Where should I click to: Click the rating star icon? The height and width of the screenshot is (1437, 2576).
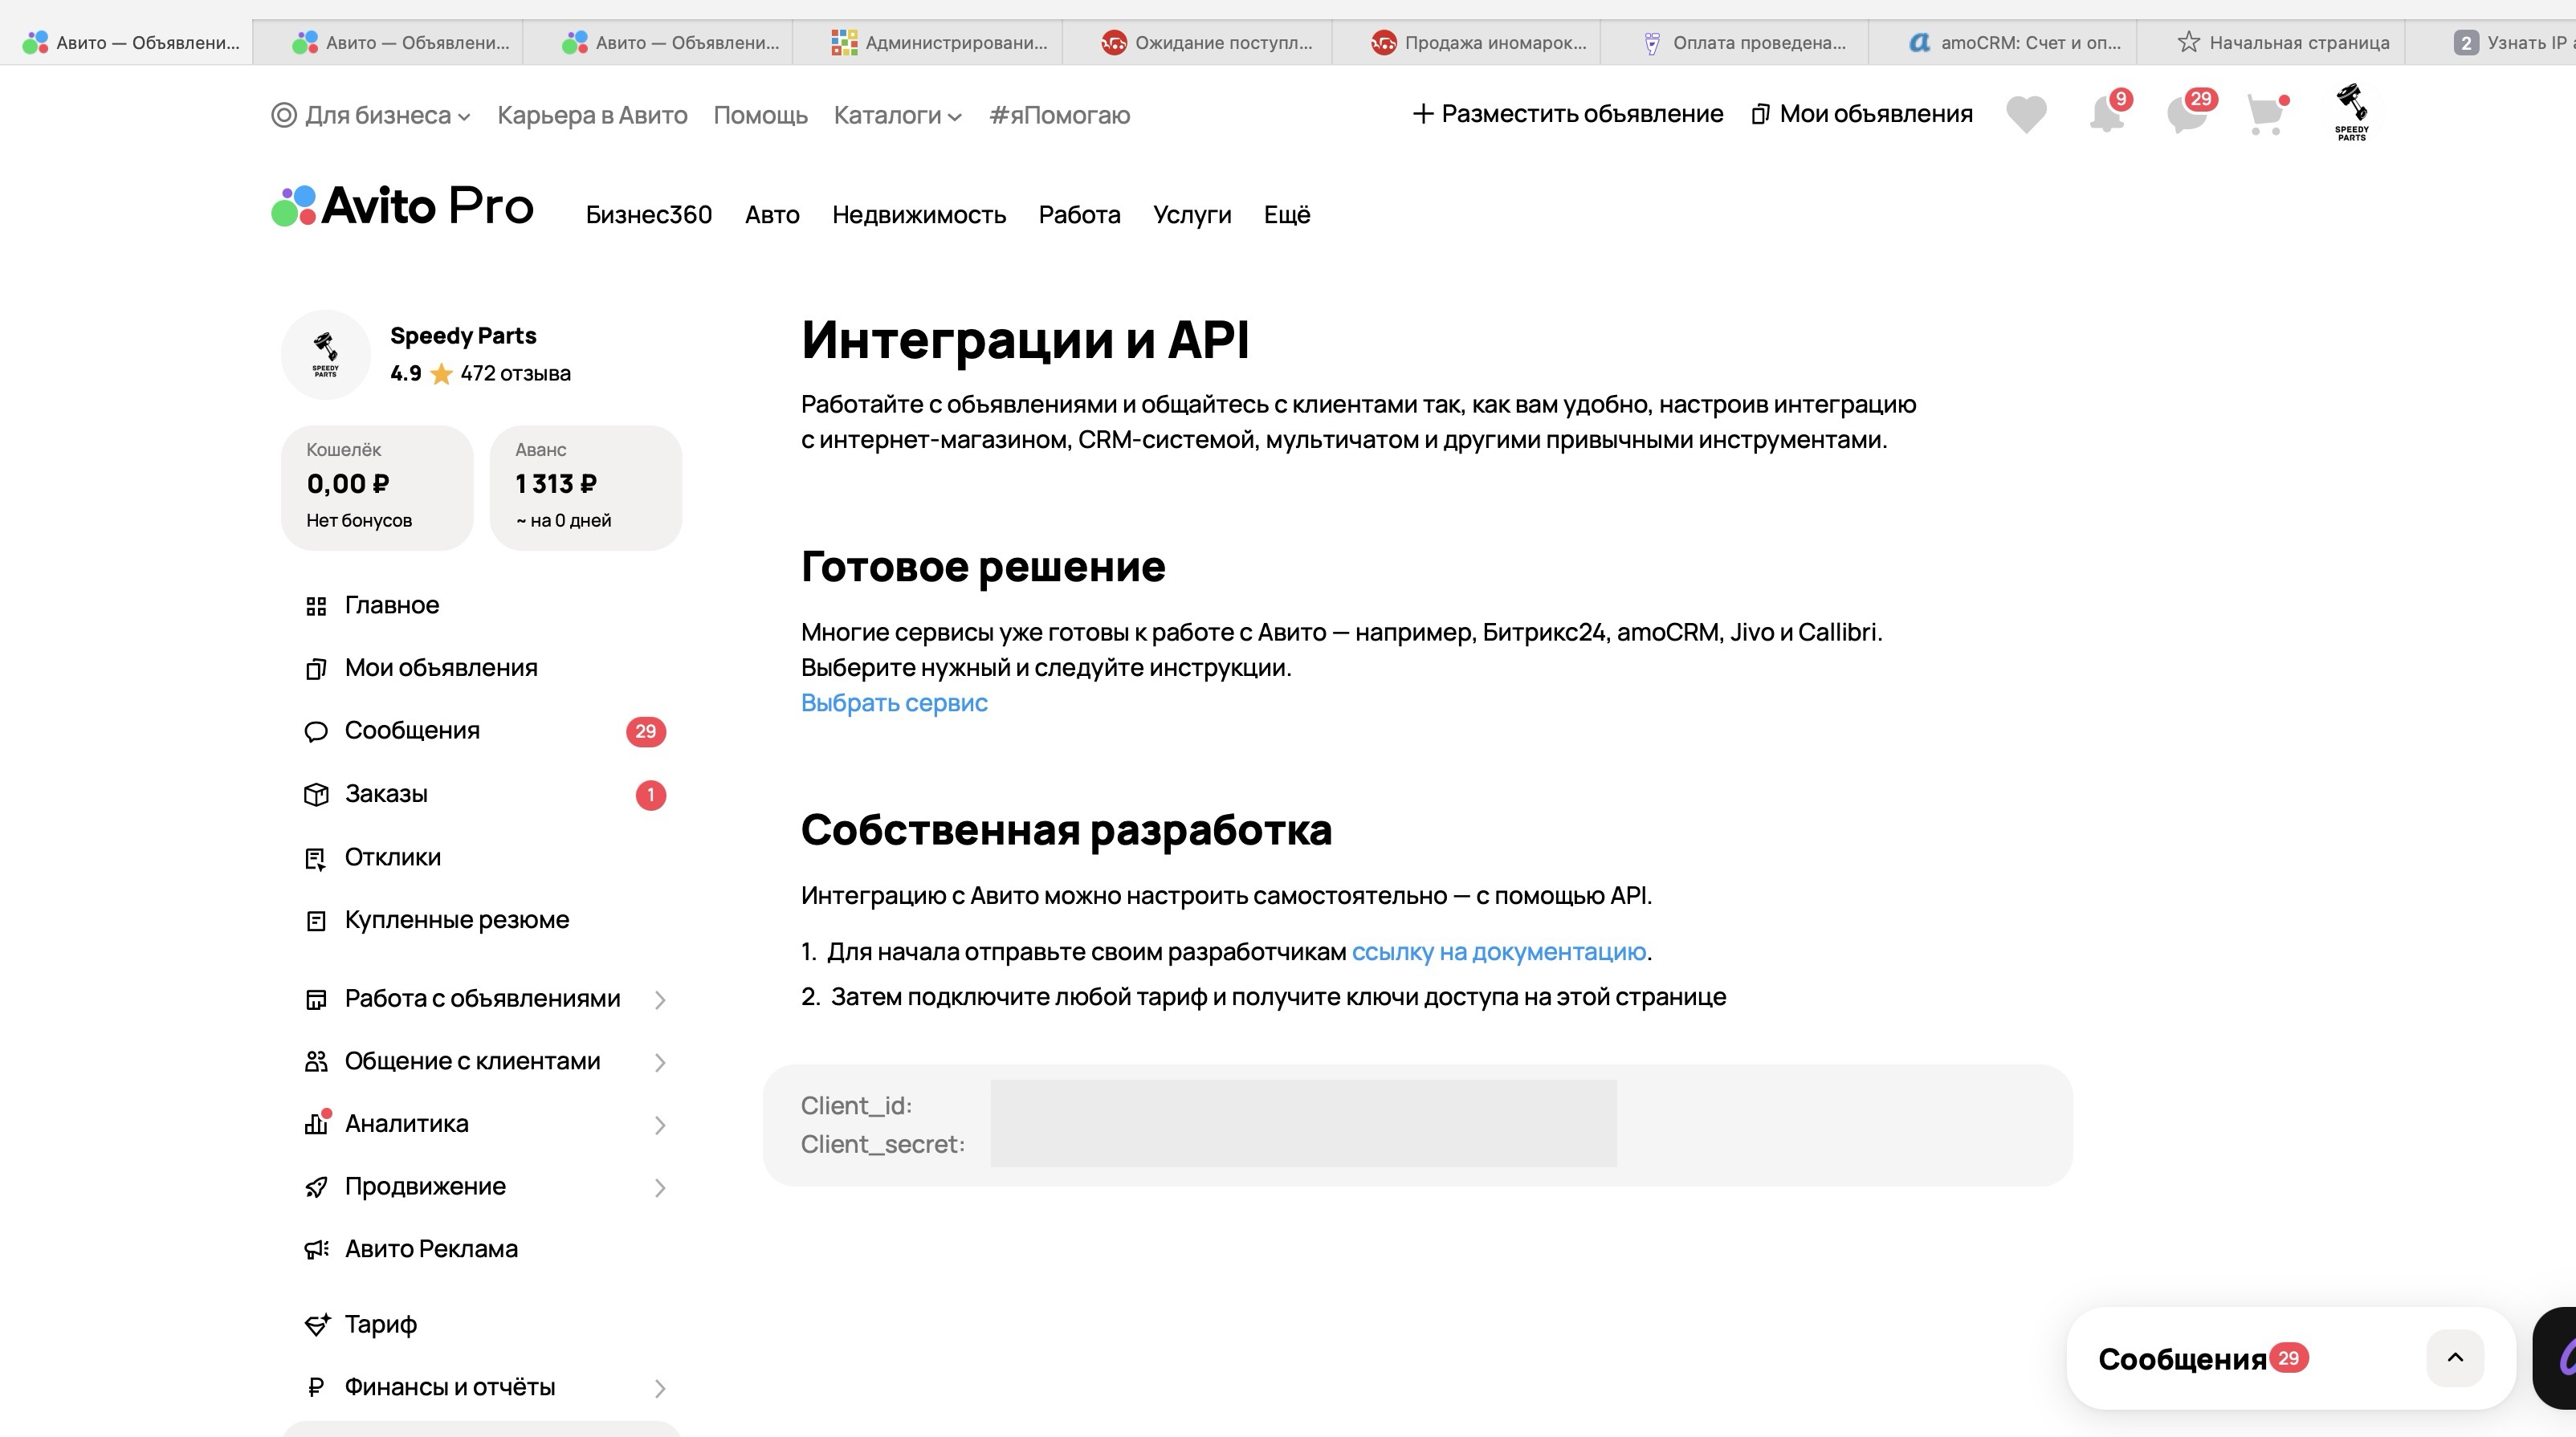[441, 374]
